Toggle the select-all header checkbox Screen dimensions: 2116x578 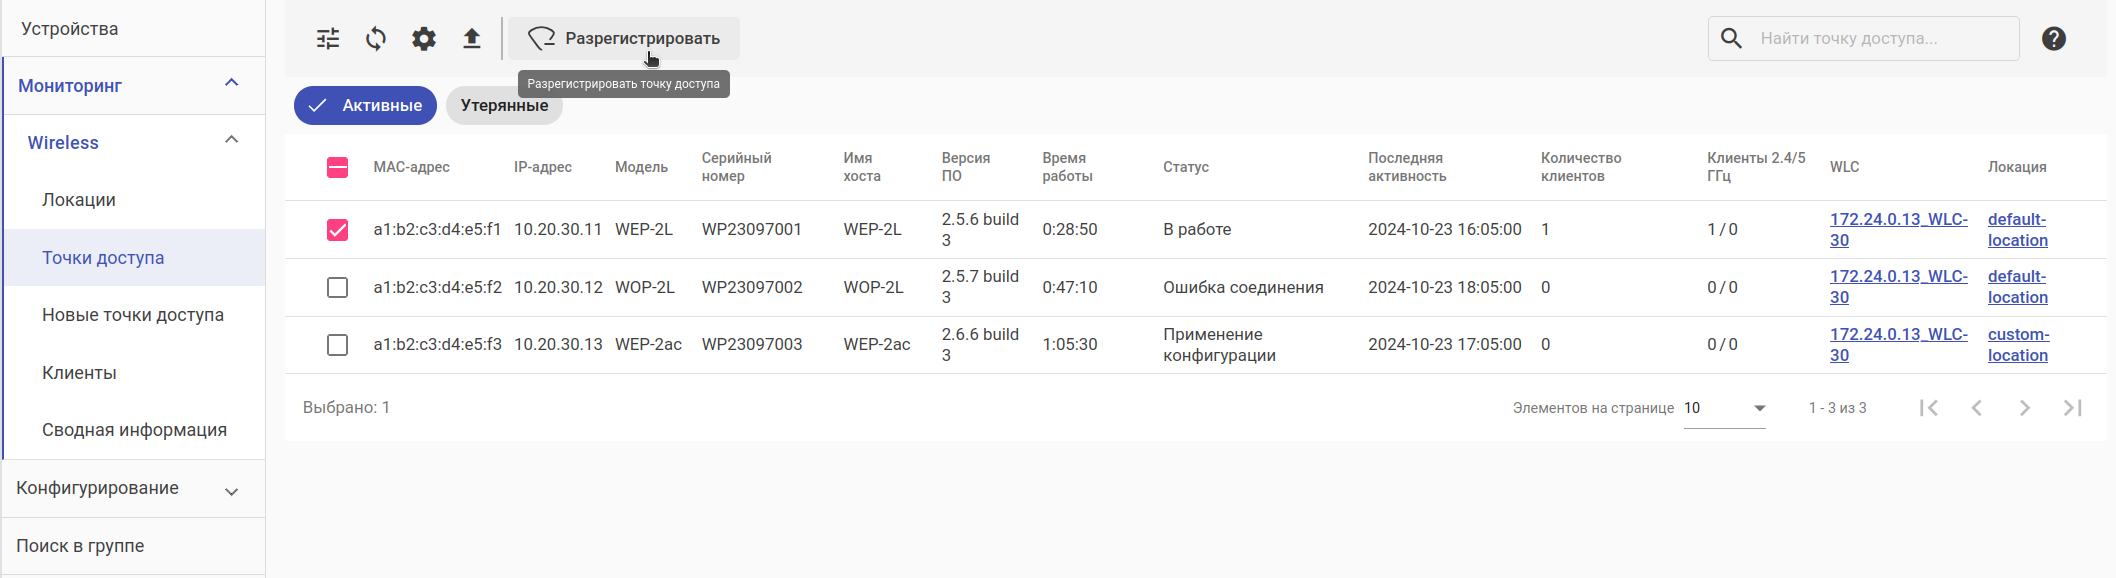click(338, 167)
